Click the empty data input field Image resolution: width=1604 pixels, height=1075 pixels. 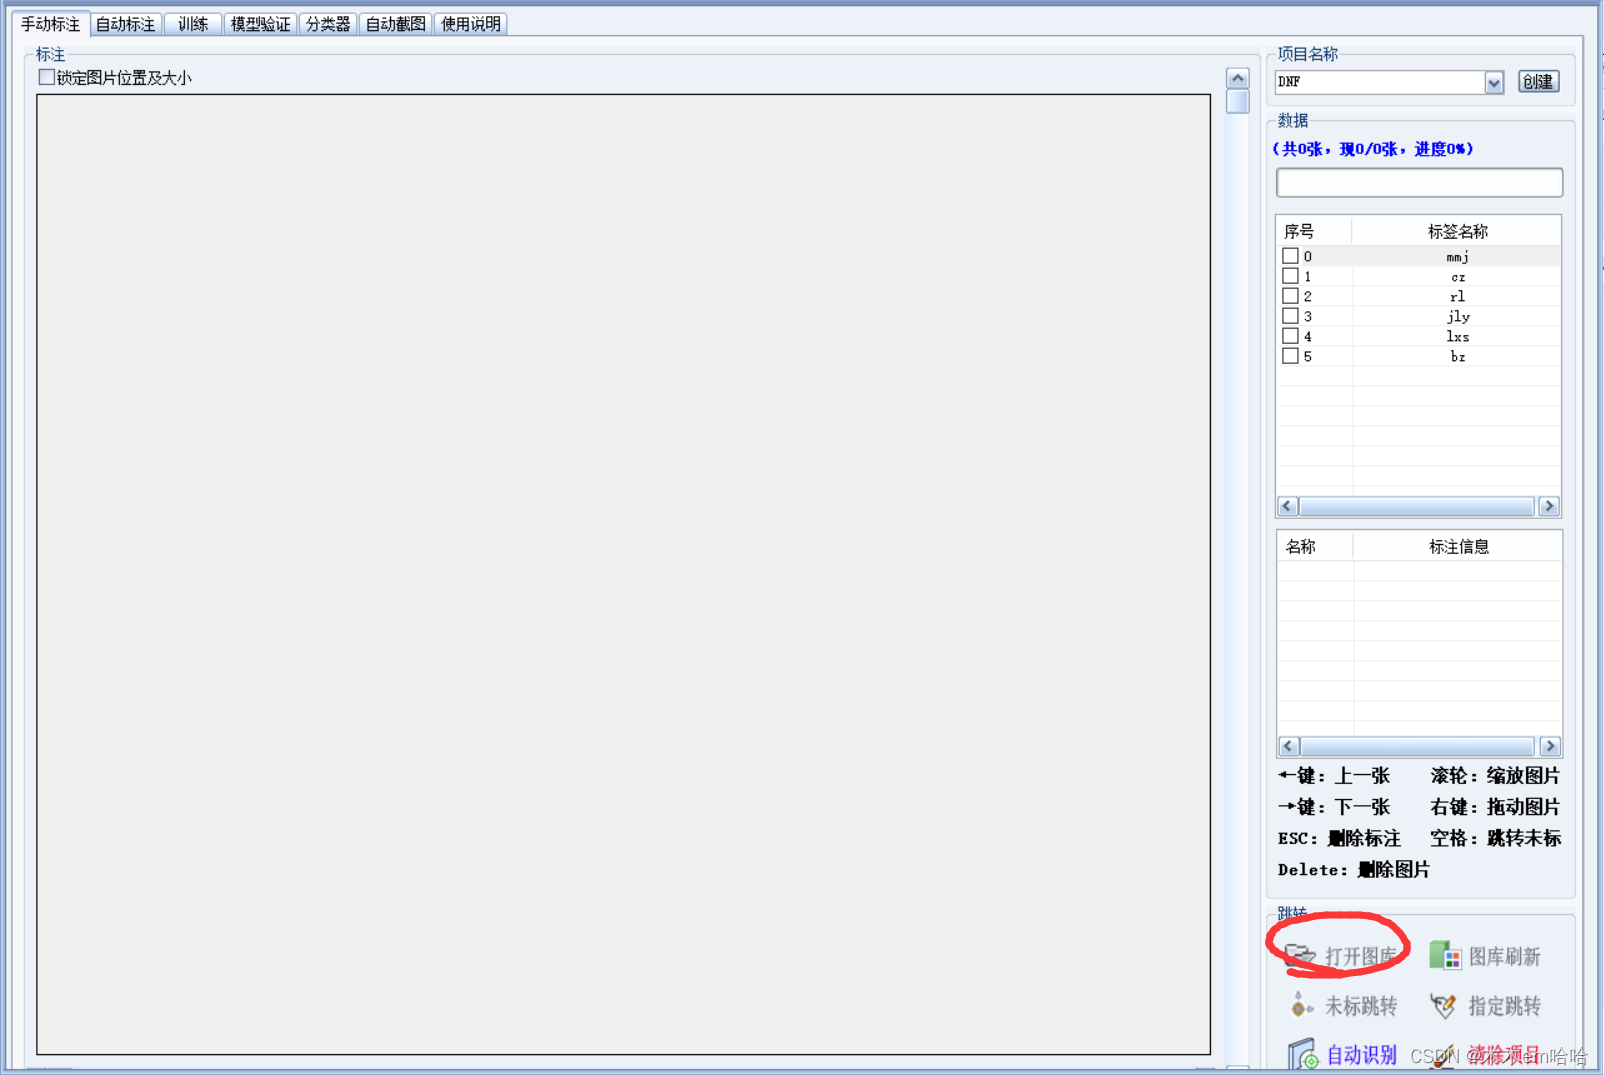tap(1418, 183)
